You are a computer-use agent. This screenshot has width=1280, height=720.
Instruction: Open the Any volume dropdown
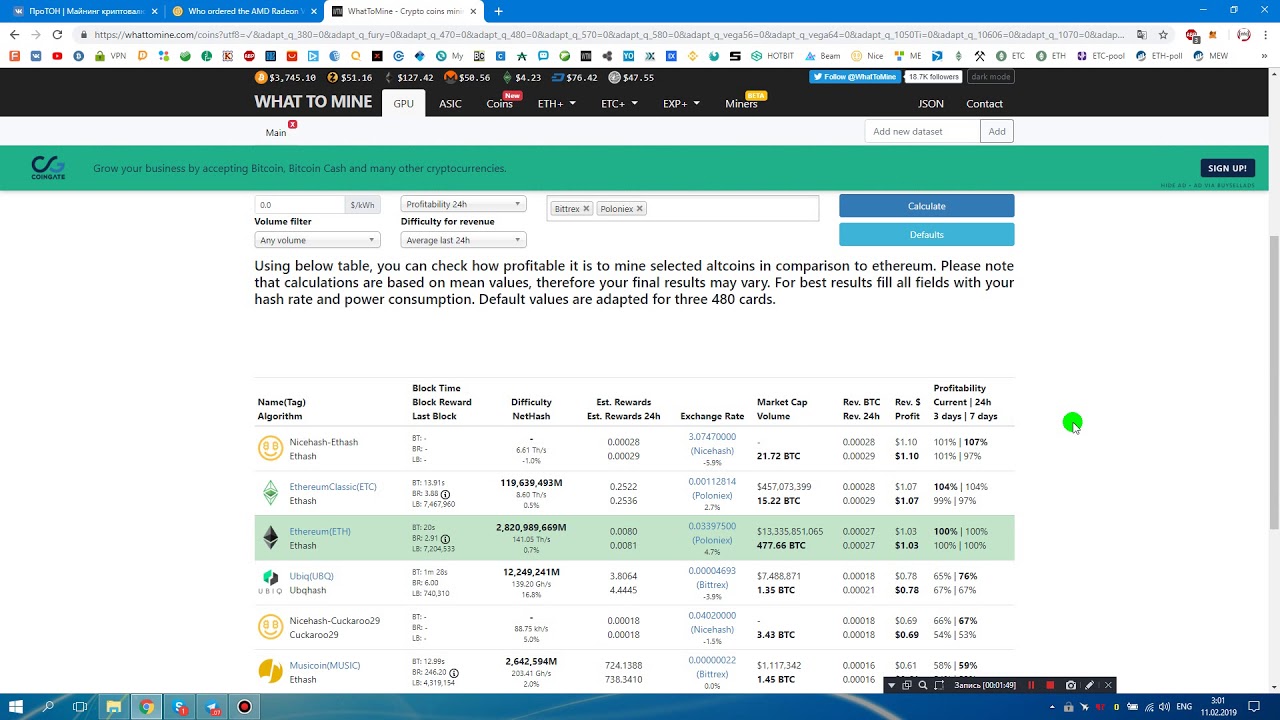click(317, 240)
